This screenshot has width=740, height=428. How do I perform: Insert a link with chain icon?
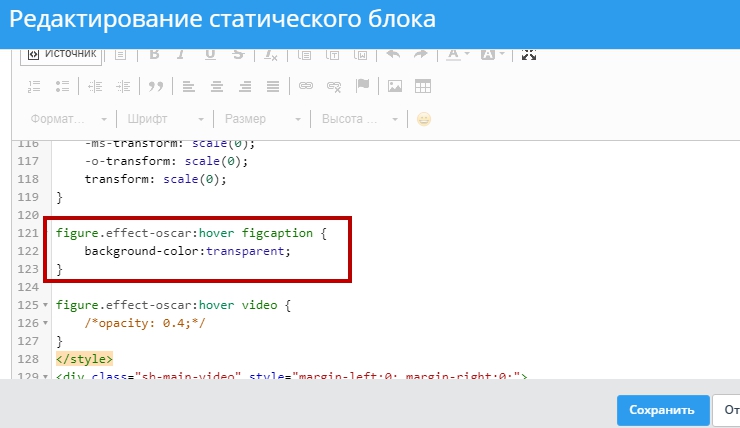tap(307, 86)
